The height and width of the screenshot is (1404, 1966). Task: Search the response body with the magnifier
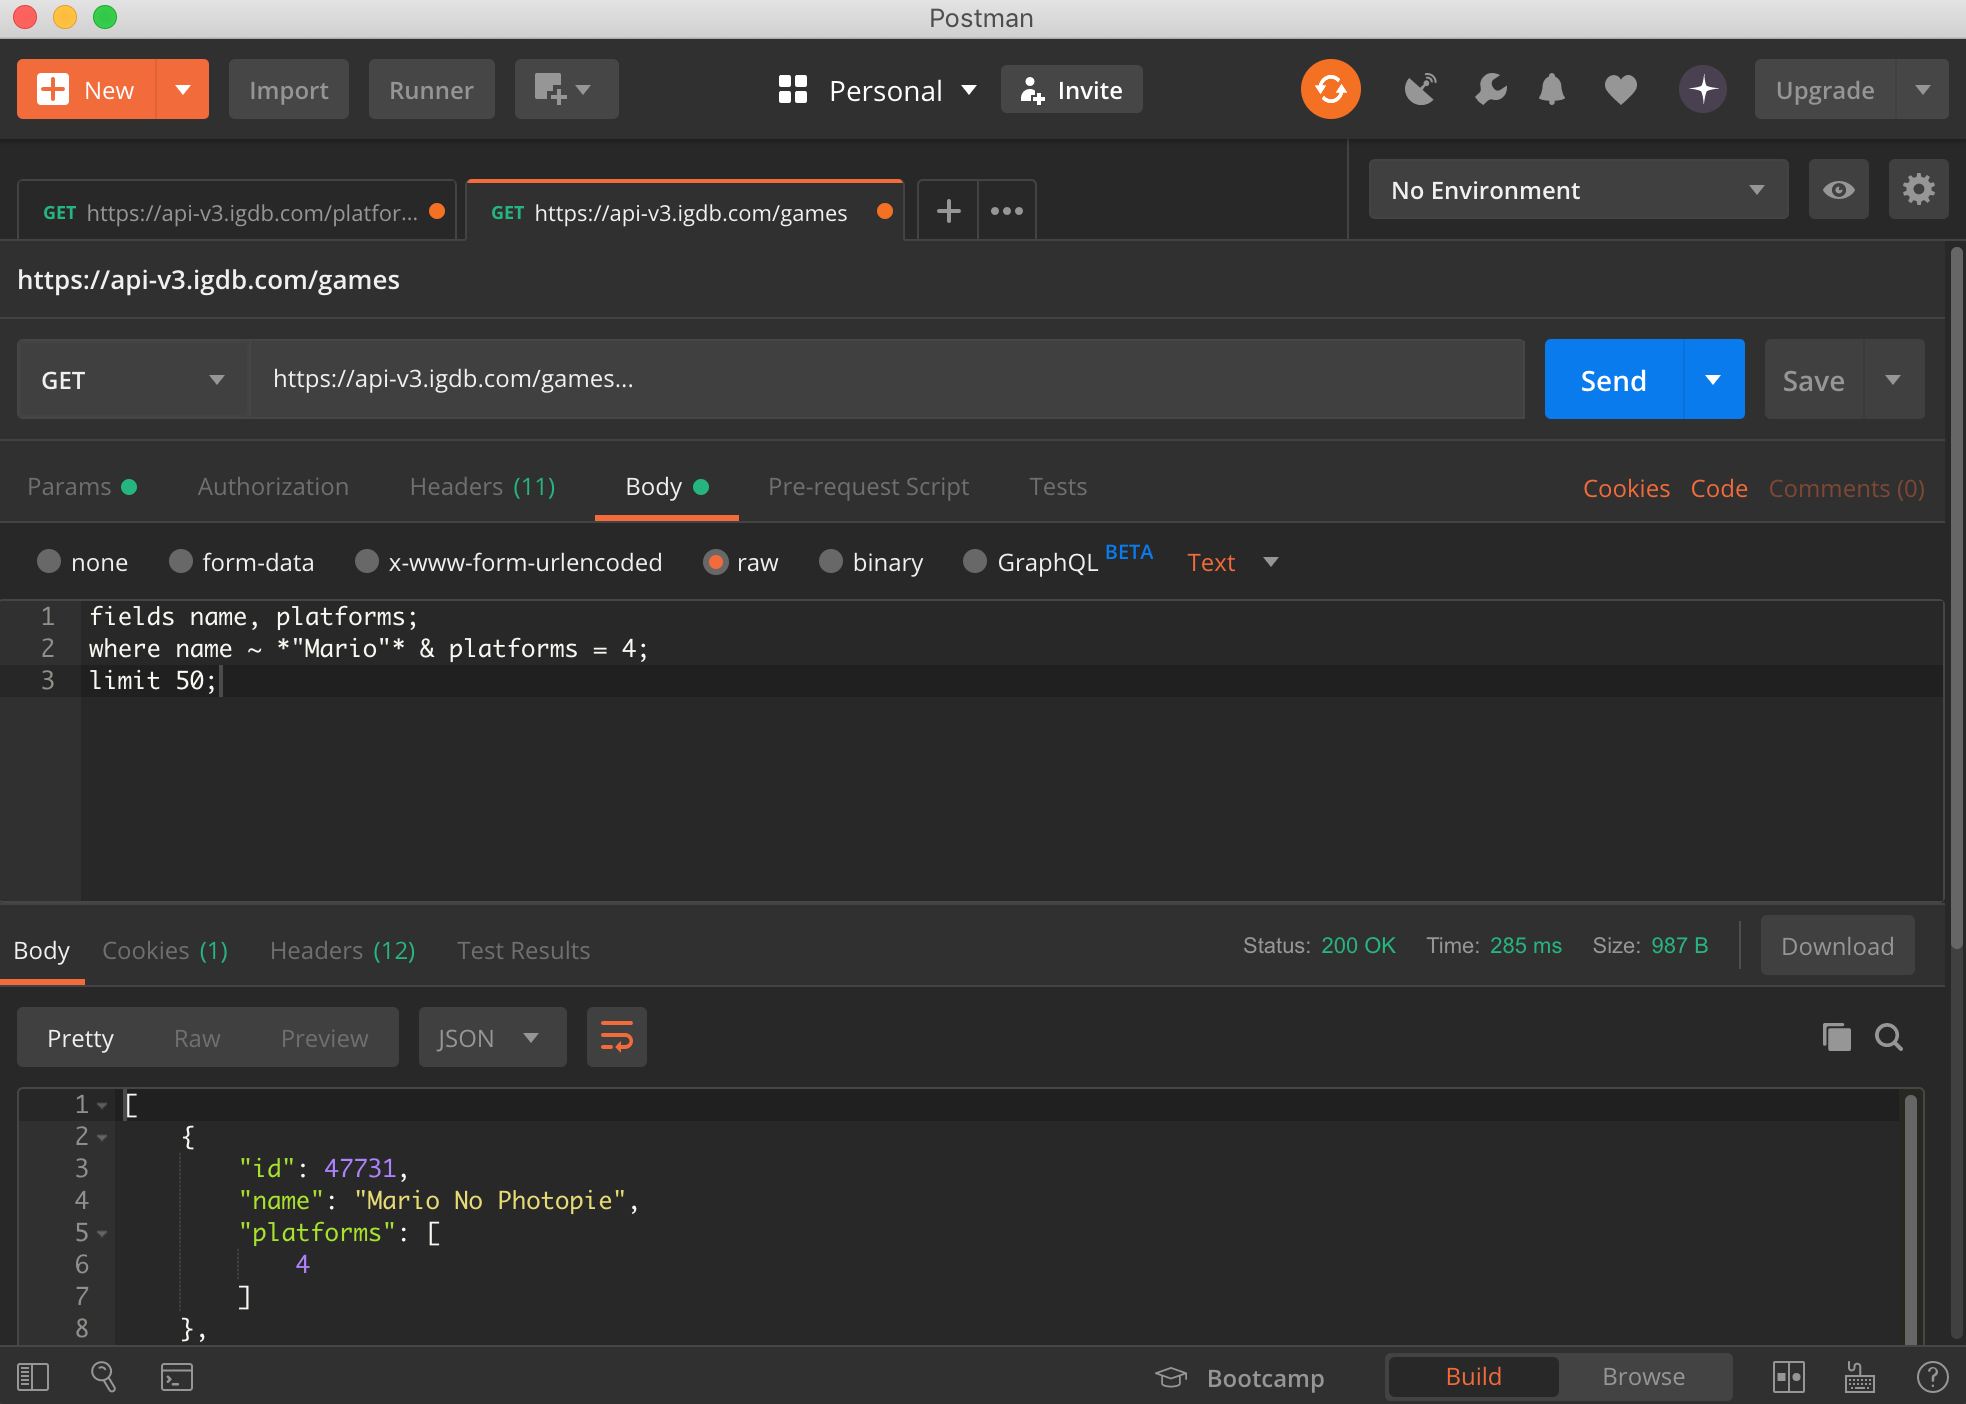(x=1888, y=1037)
